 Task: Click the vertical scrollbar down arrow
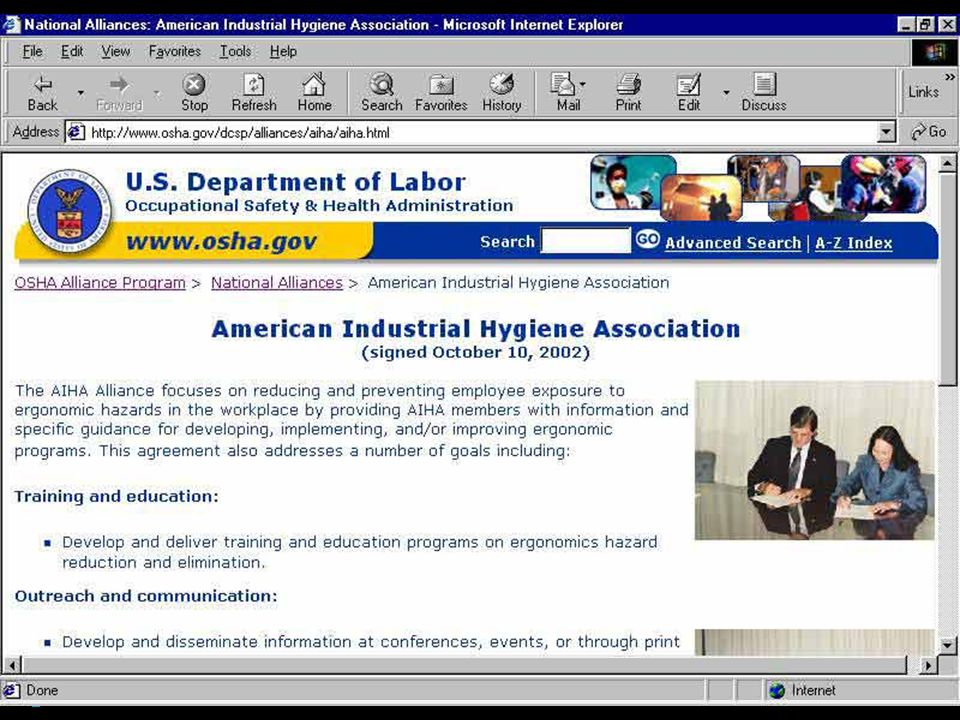pos(947,644)
